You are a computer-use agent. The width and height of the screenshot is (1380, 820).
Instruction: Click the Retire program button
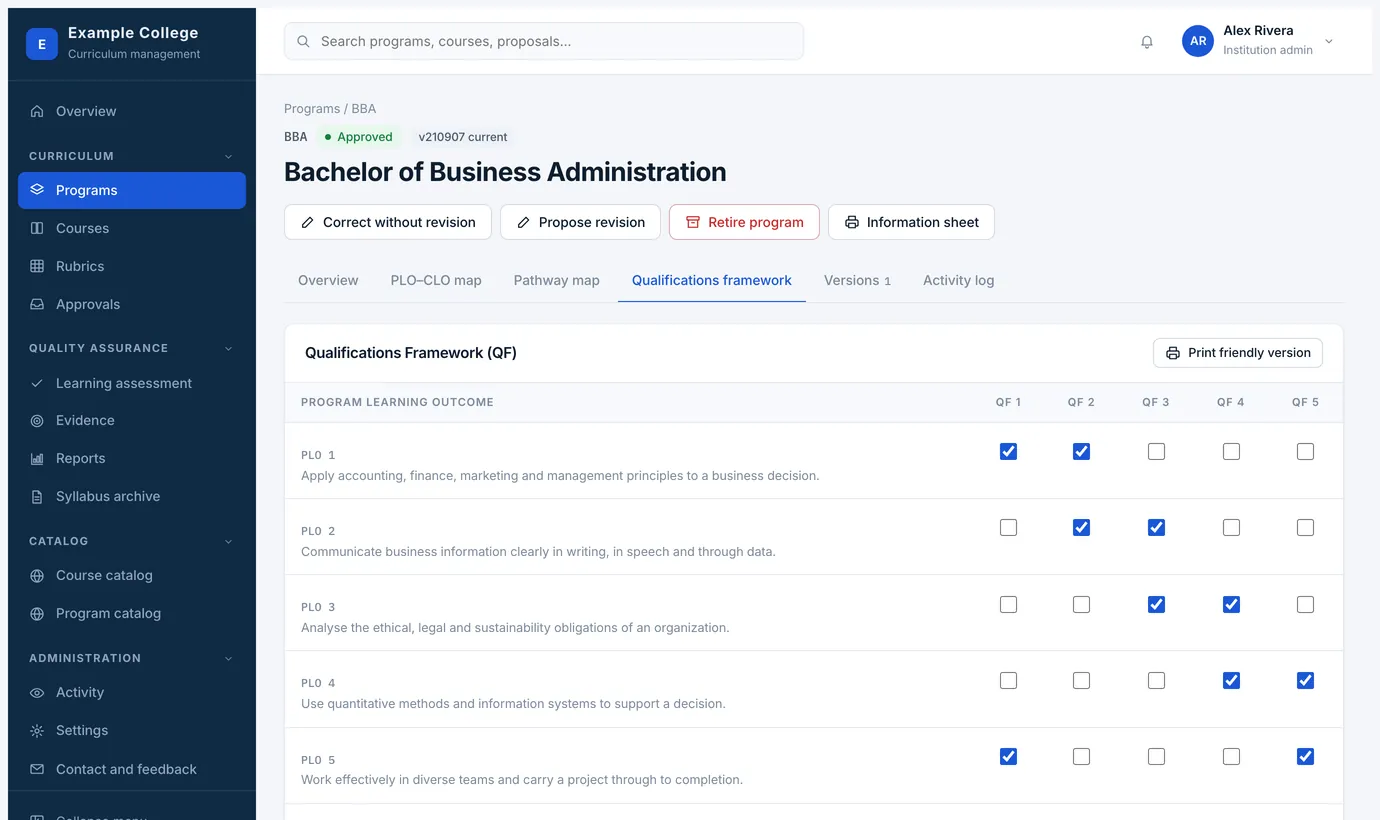pyautogui.click(x=744, y=222)
